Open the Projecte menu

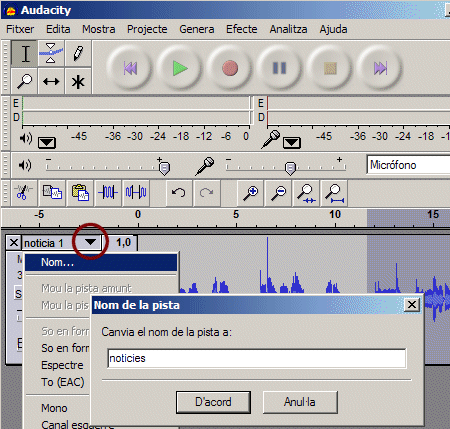pos(147,29)
